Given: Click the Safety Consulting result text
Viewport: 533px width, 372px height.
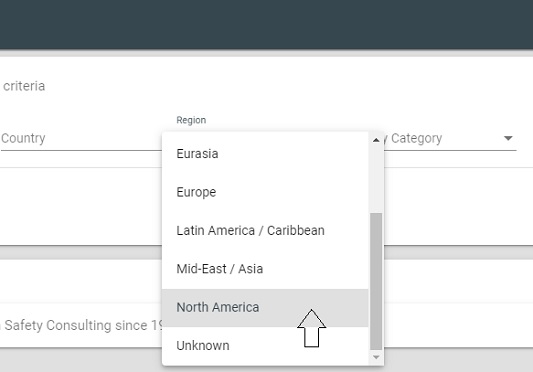Looking at the screenshot, I should 83,325.
